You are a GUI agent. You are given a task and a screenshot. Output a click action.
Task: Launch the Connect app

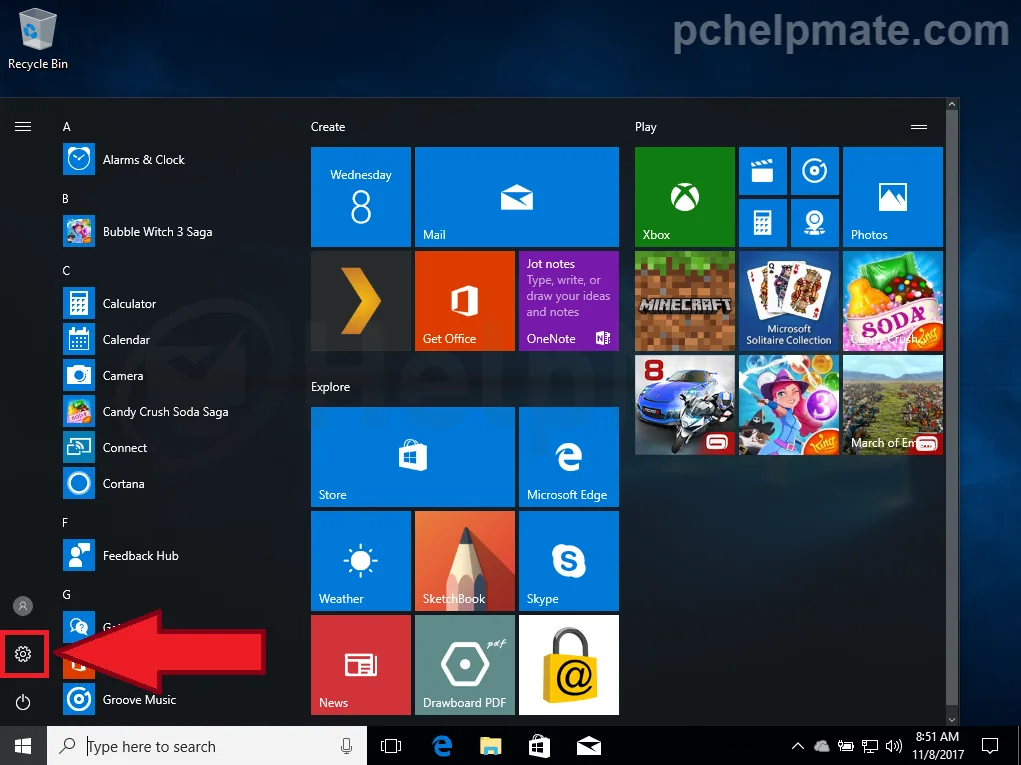click(105, 448)
